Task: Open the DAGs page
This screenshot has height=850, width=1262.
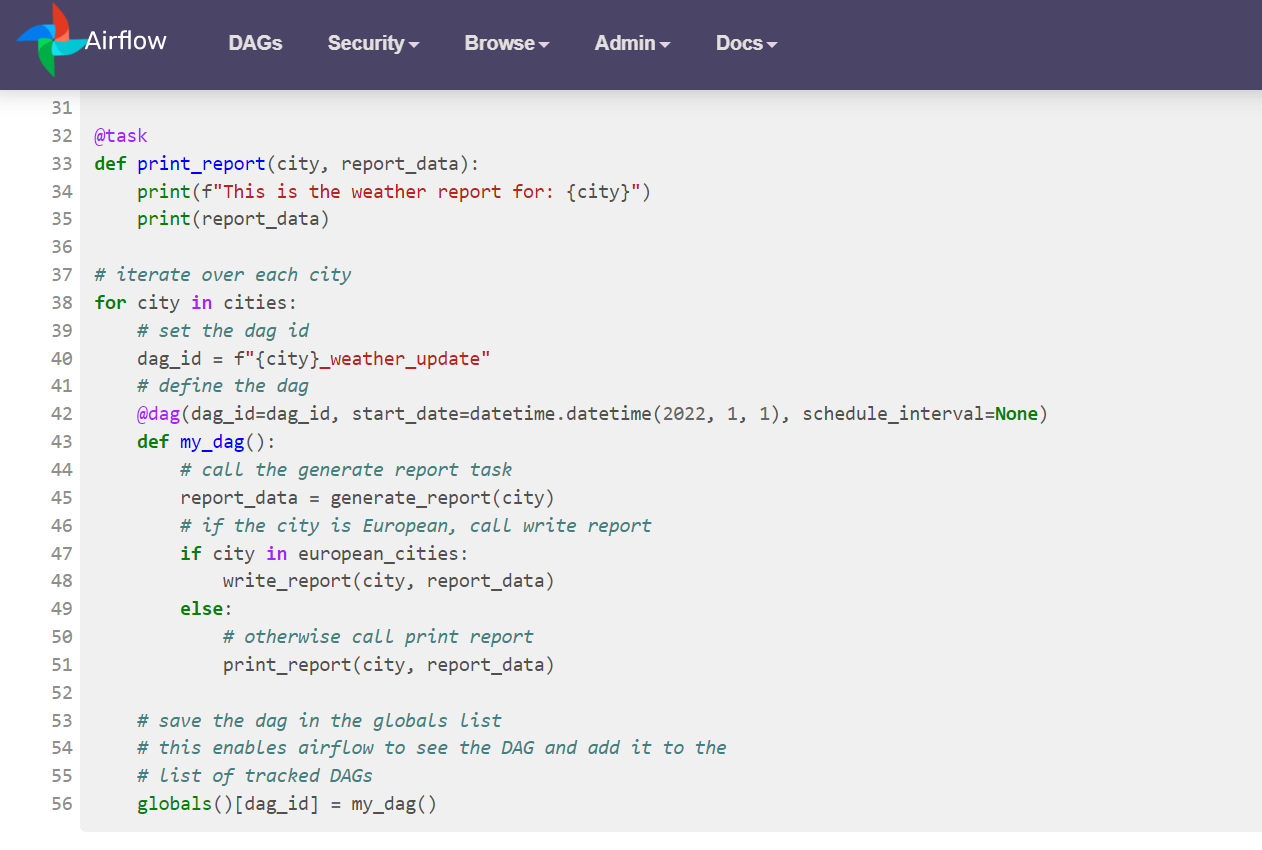Action: coord(255,43)
